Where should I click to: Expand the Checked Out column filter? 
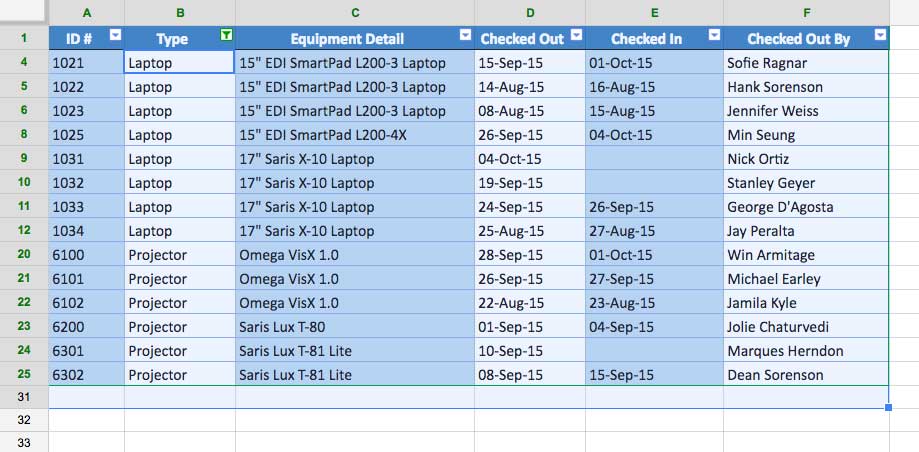(x=575, y=35)
